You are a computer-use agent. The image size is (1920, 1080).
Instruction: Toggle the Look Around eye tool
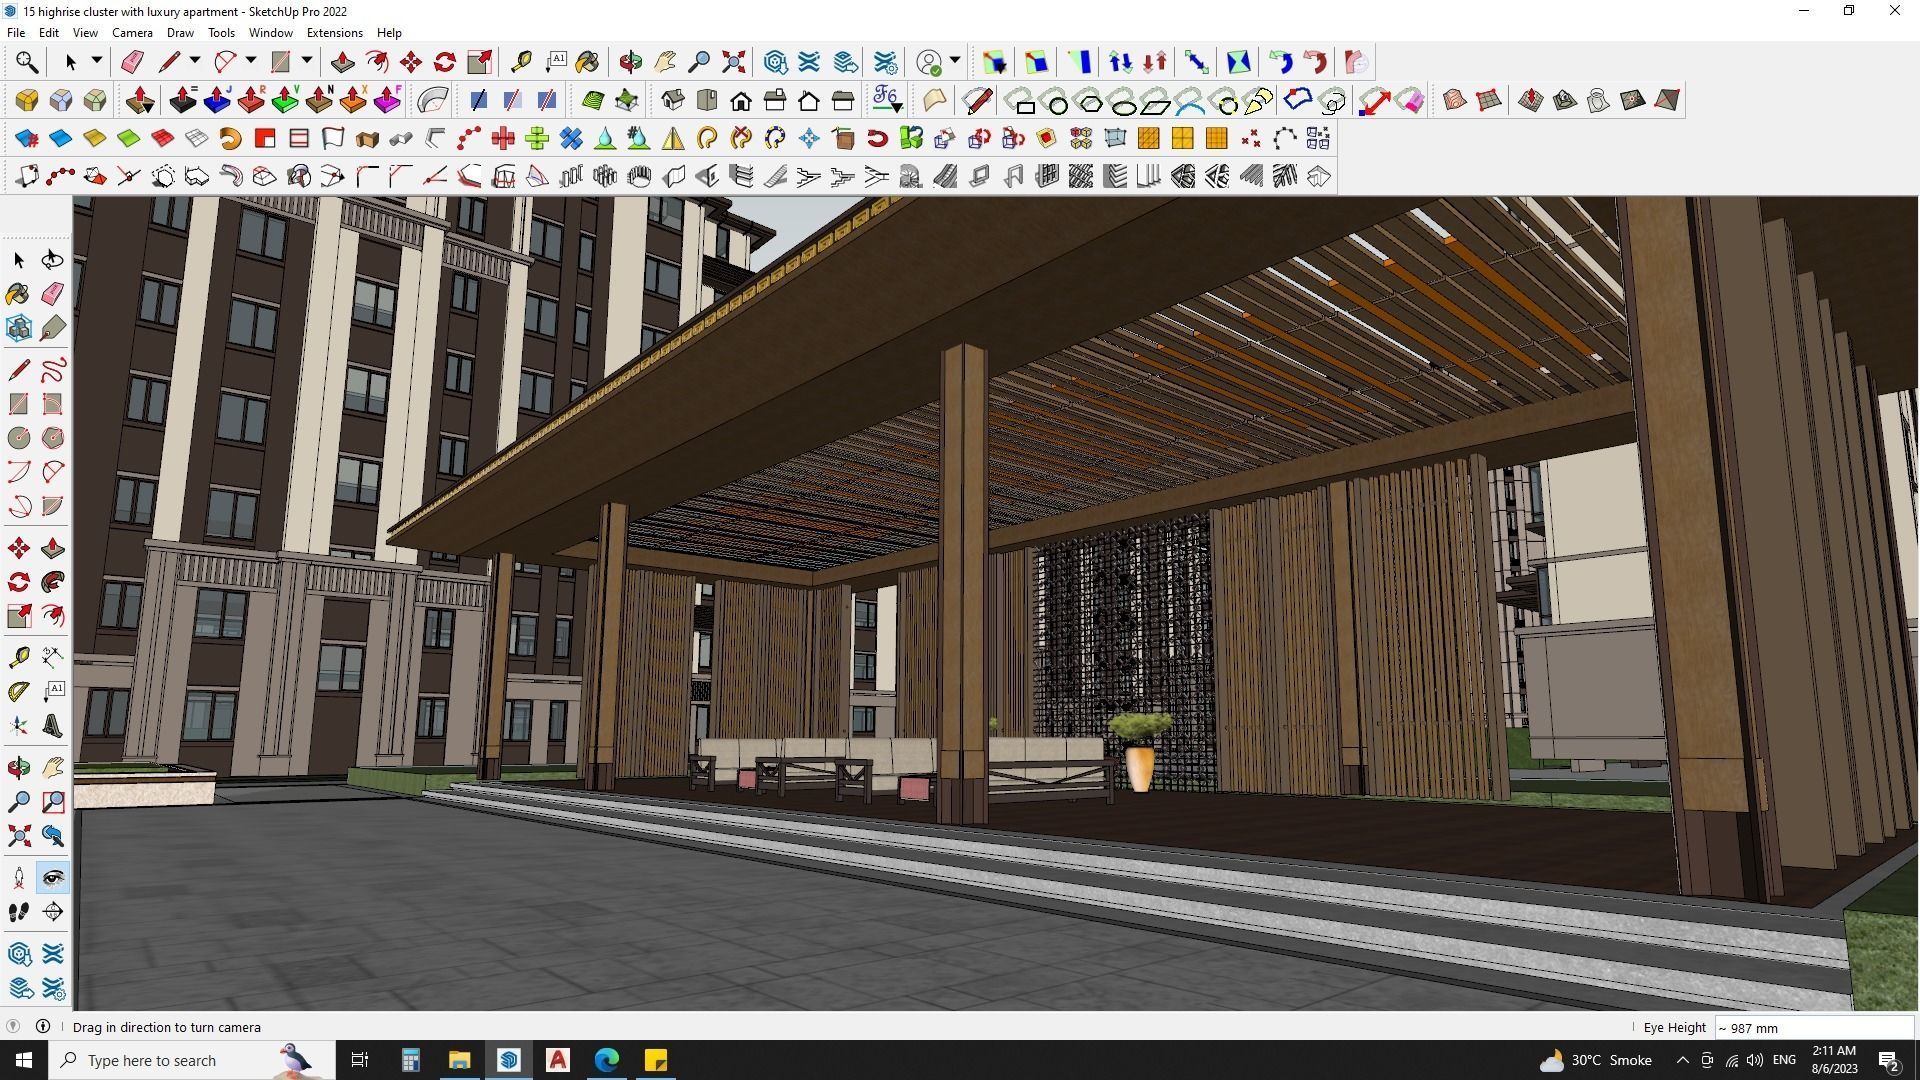(53, 879)
